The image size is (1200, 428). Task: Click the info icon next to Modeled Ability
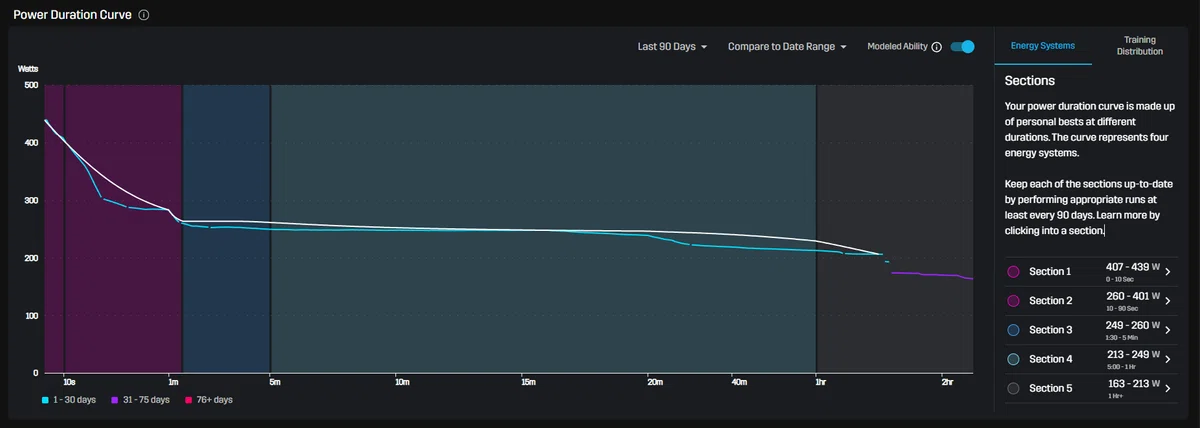936,47
